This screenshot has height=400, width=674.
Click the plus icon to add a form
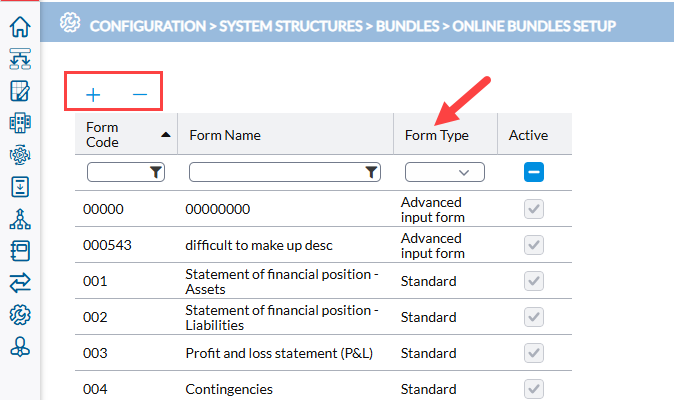point(93,95)
